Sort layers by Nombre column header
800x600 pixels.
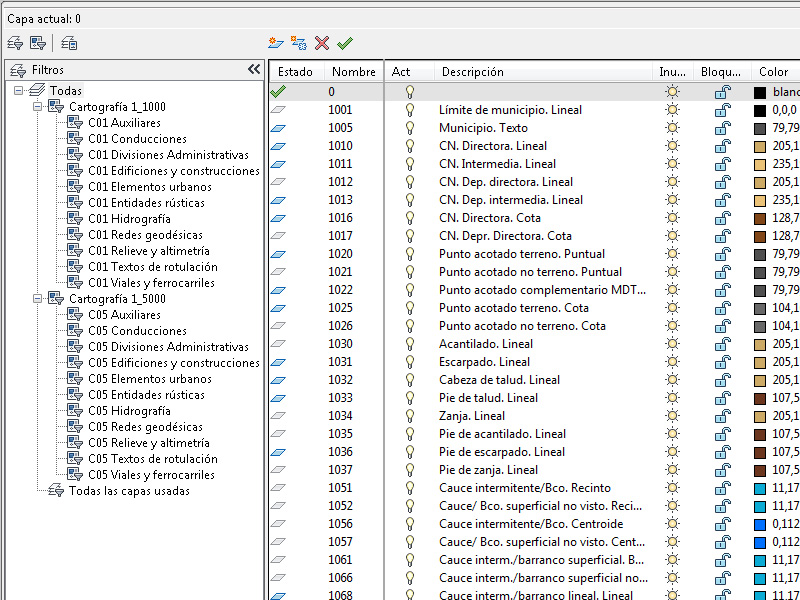(x=353, y=72)
